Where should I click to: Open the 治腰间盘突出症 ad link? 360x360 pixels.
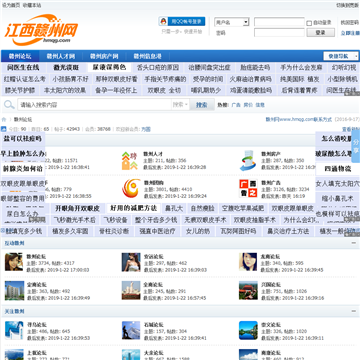tap(209, 68)
